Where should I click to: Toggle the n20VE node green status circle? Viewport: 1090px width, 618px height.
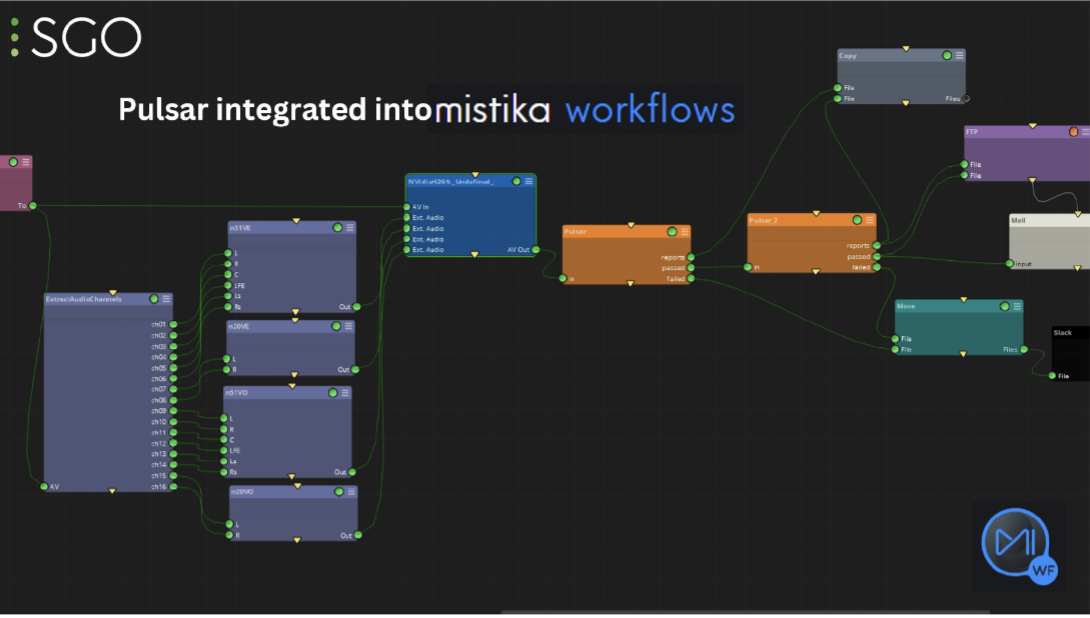click(336, 326)
